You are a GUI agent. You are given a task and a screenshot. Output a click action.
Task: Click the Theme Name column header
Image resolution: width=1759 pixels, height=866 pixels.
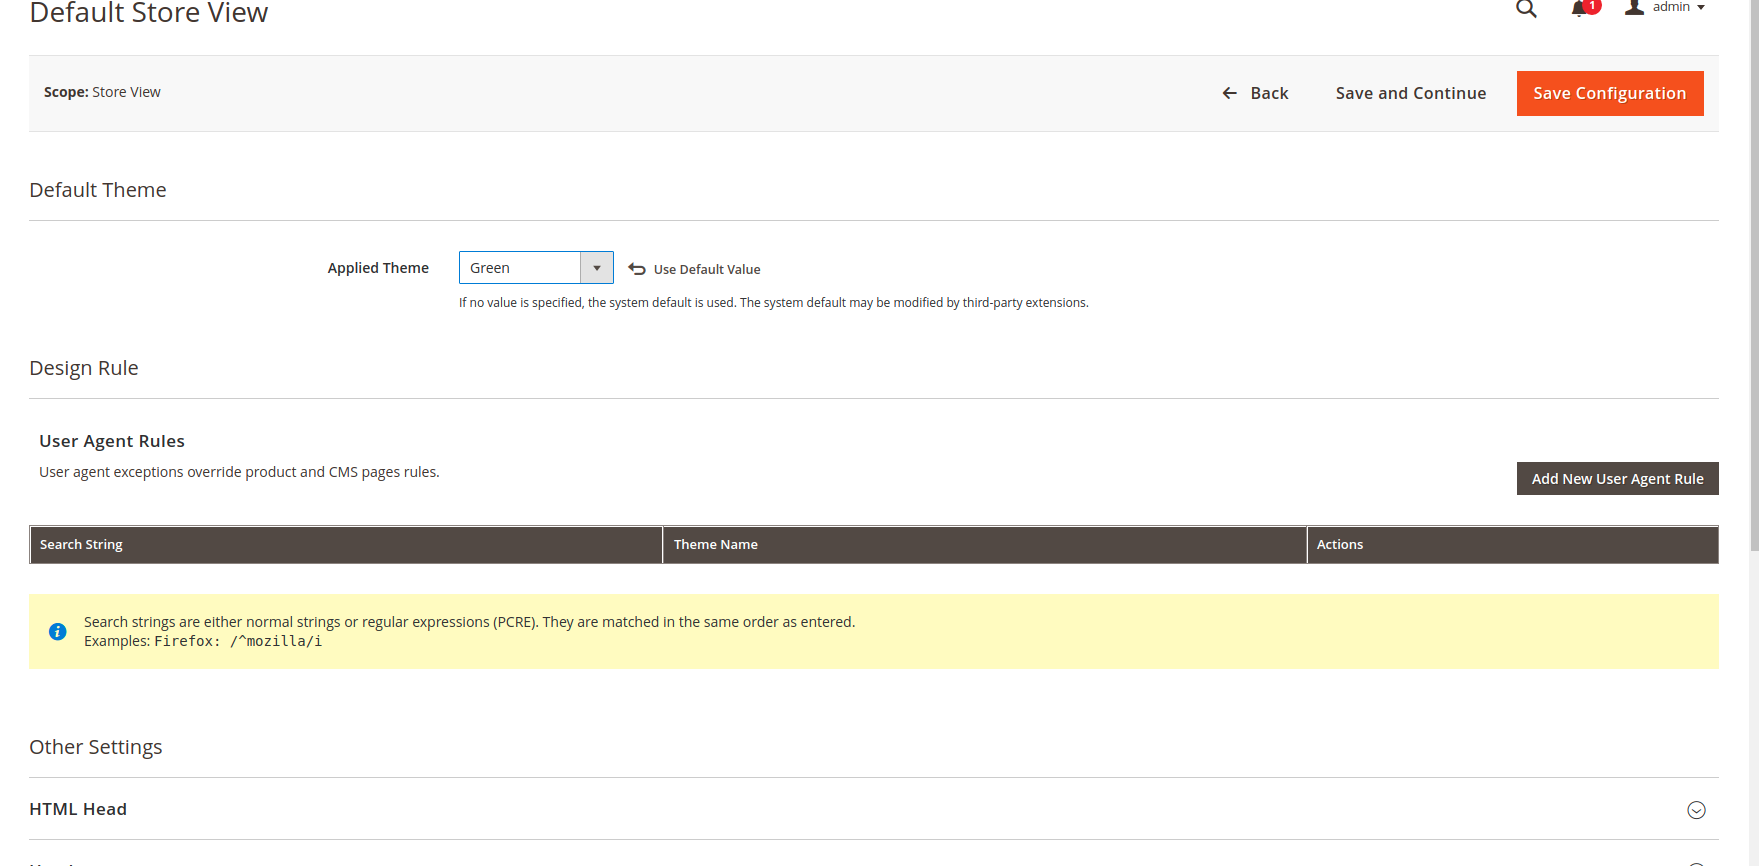click(985, 545)
